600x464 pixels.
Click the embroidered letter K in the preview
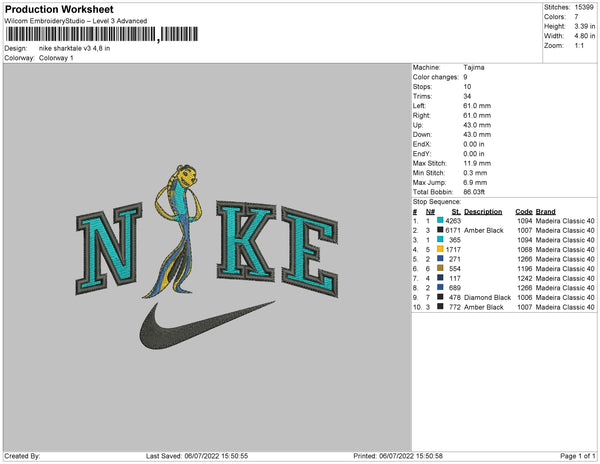coord(246,241)
